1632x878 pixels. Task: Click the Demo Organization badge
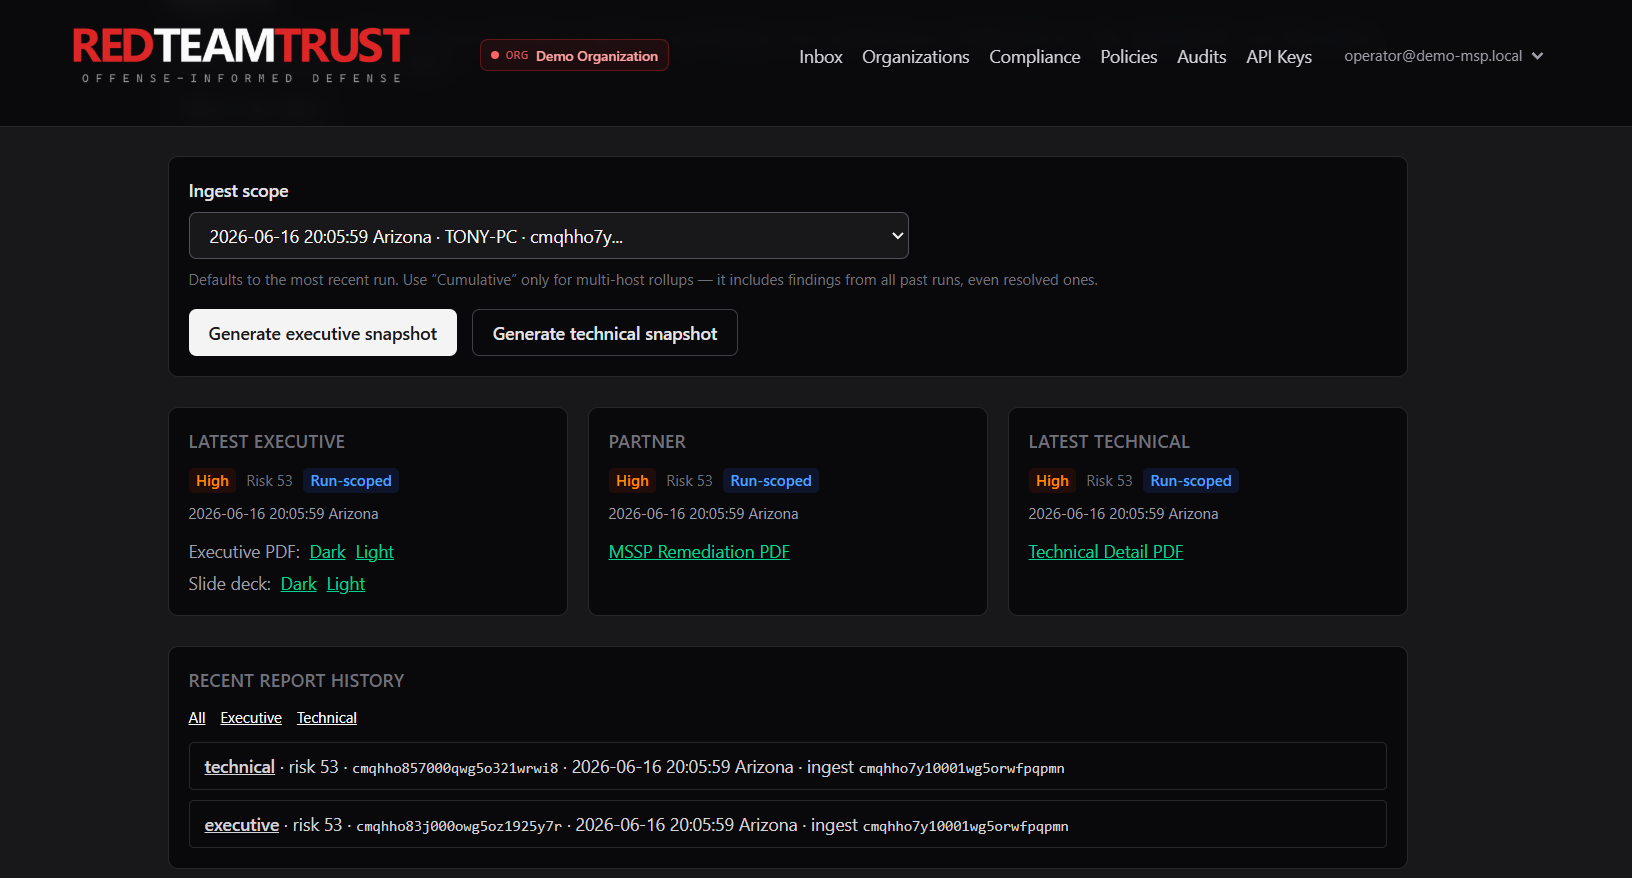pyautogui.click(x=574, y=56)
